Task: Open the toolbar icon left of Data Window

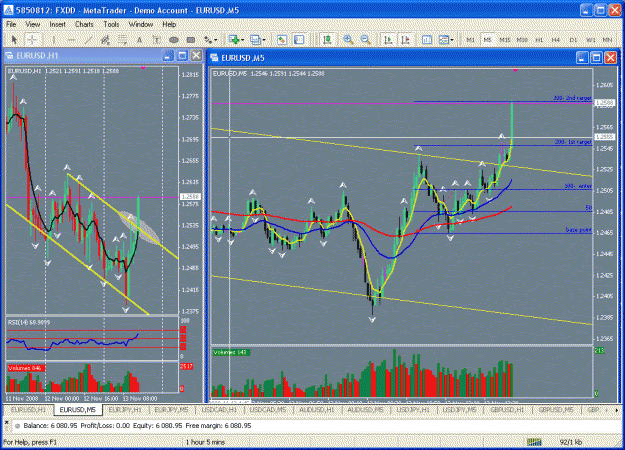Action: 282,39
